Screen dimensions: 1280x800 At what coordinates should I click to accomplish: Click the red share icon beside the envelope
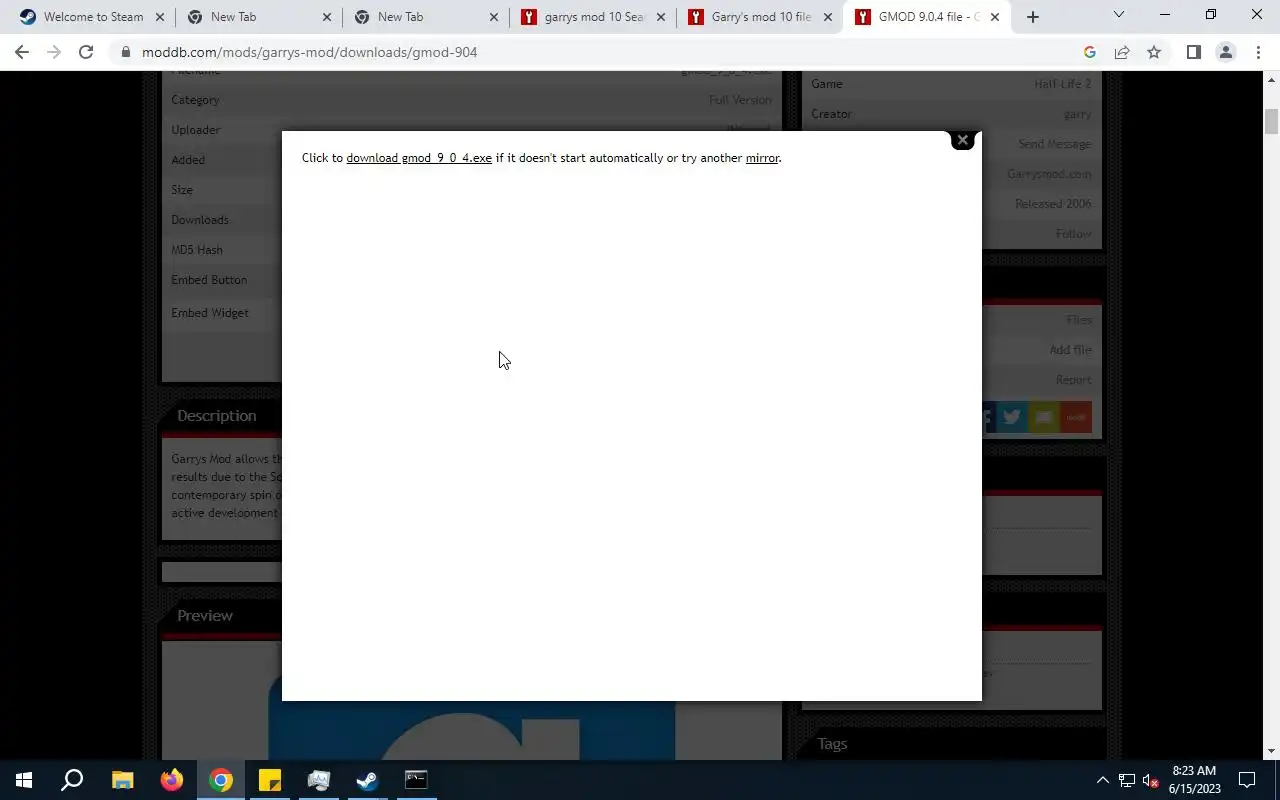(1076, 417)
